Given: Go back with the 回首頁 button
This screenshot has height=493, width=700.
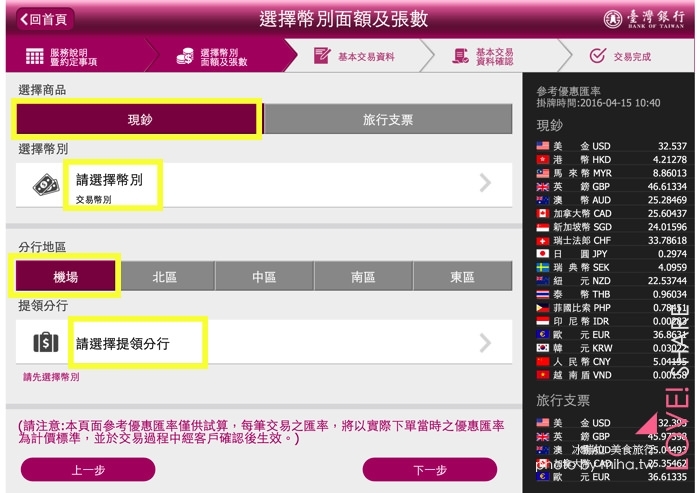Looking at the screenshot, I should (45, 19).
